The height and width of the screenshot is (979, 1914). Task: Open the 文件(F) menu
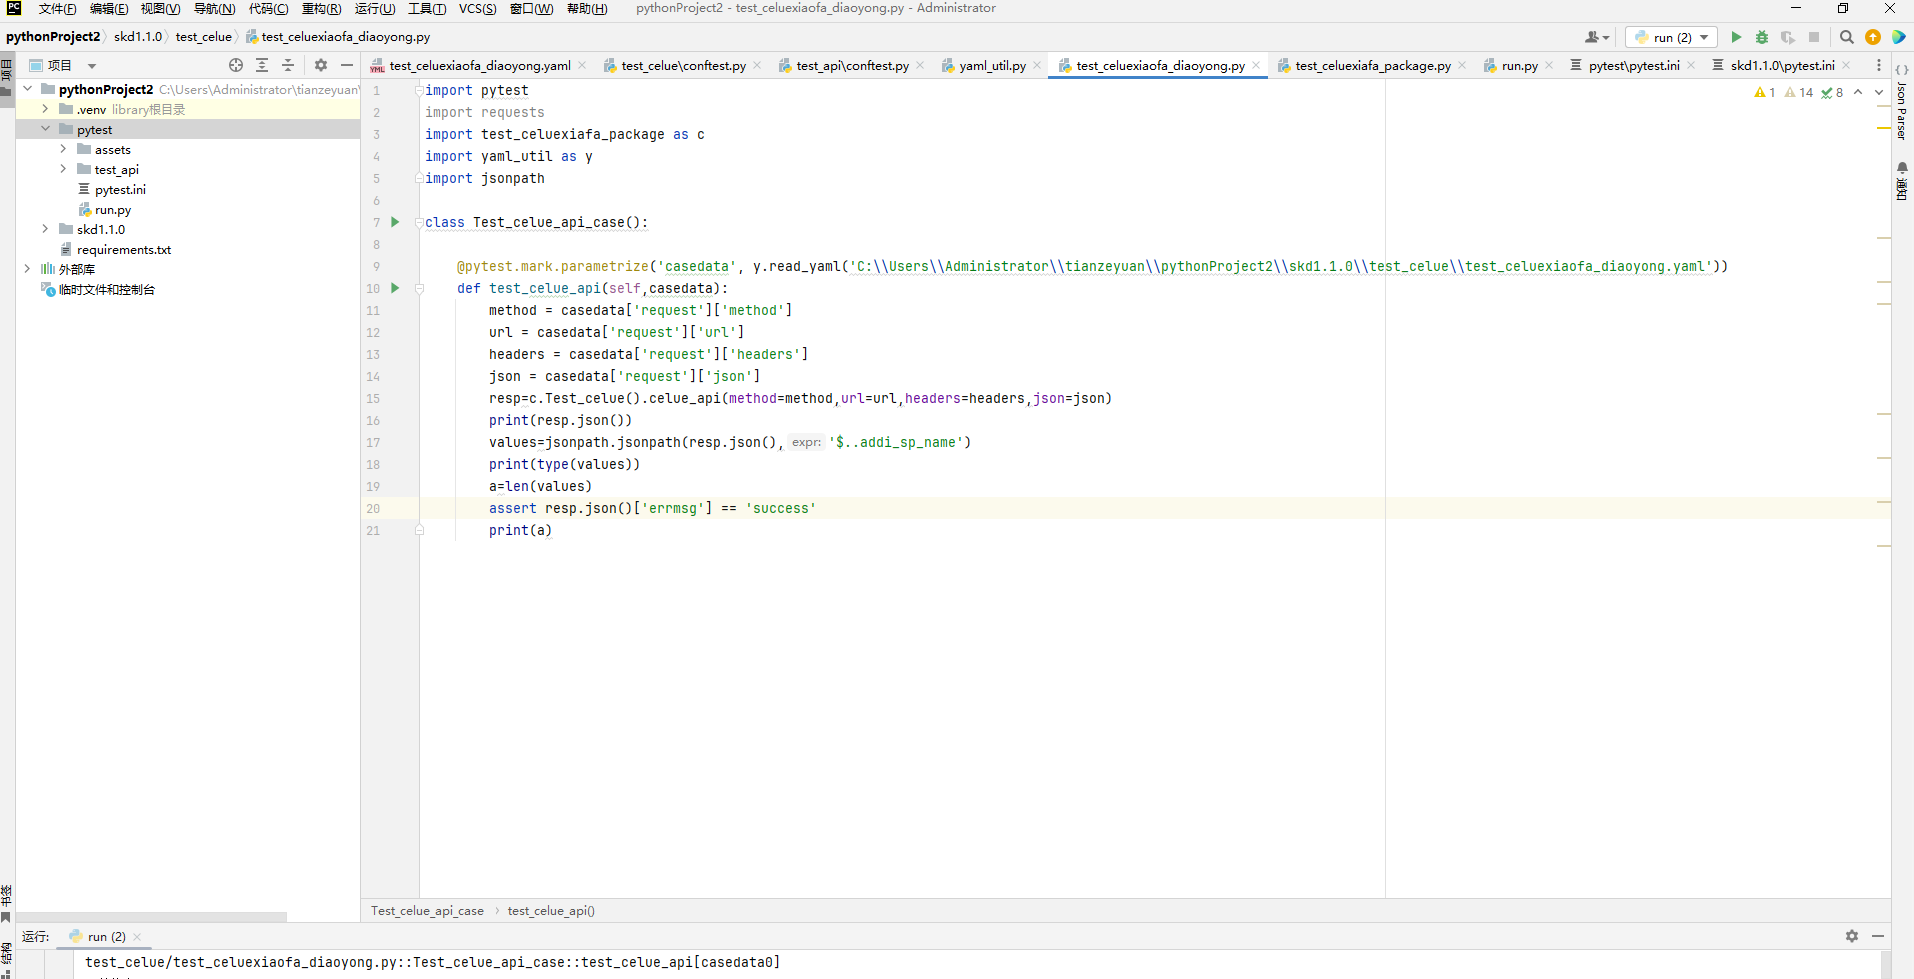(x=57, y=9)
